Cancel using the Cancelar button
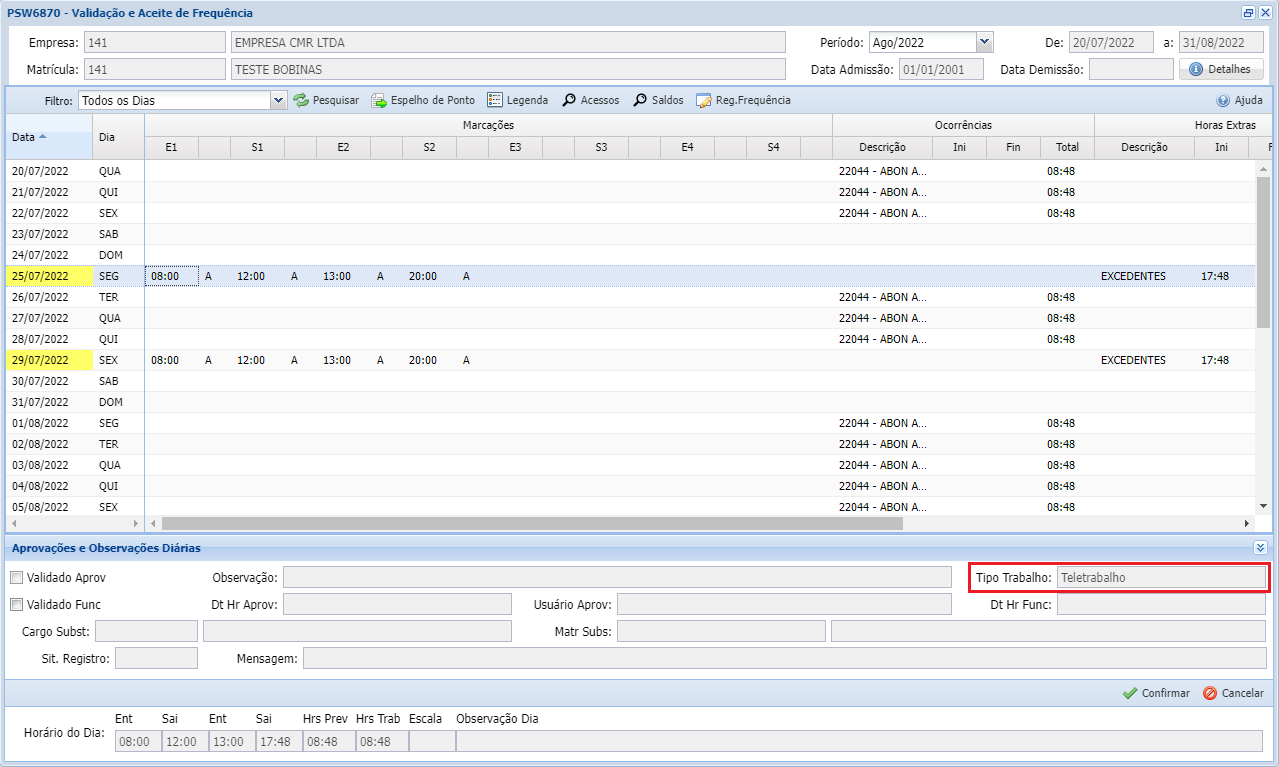 tap(1233, 693)
